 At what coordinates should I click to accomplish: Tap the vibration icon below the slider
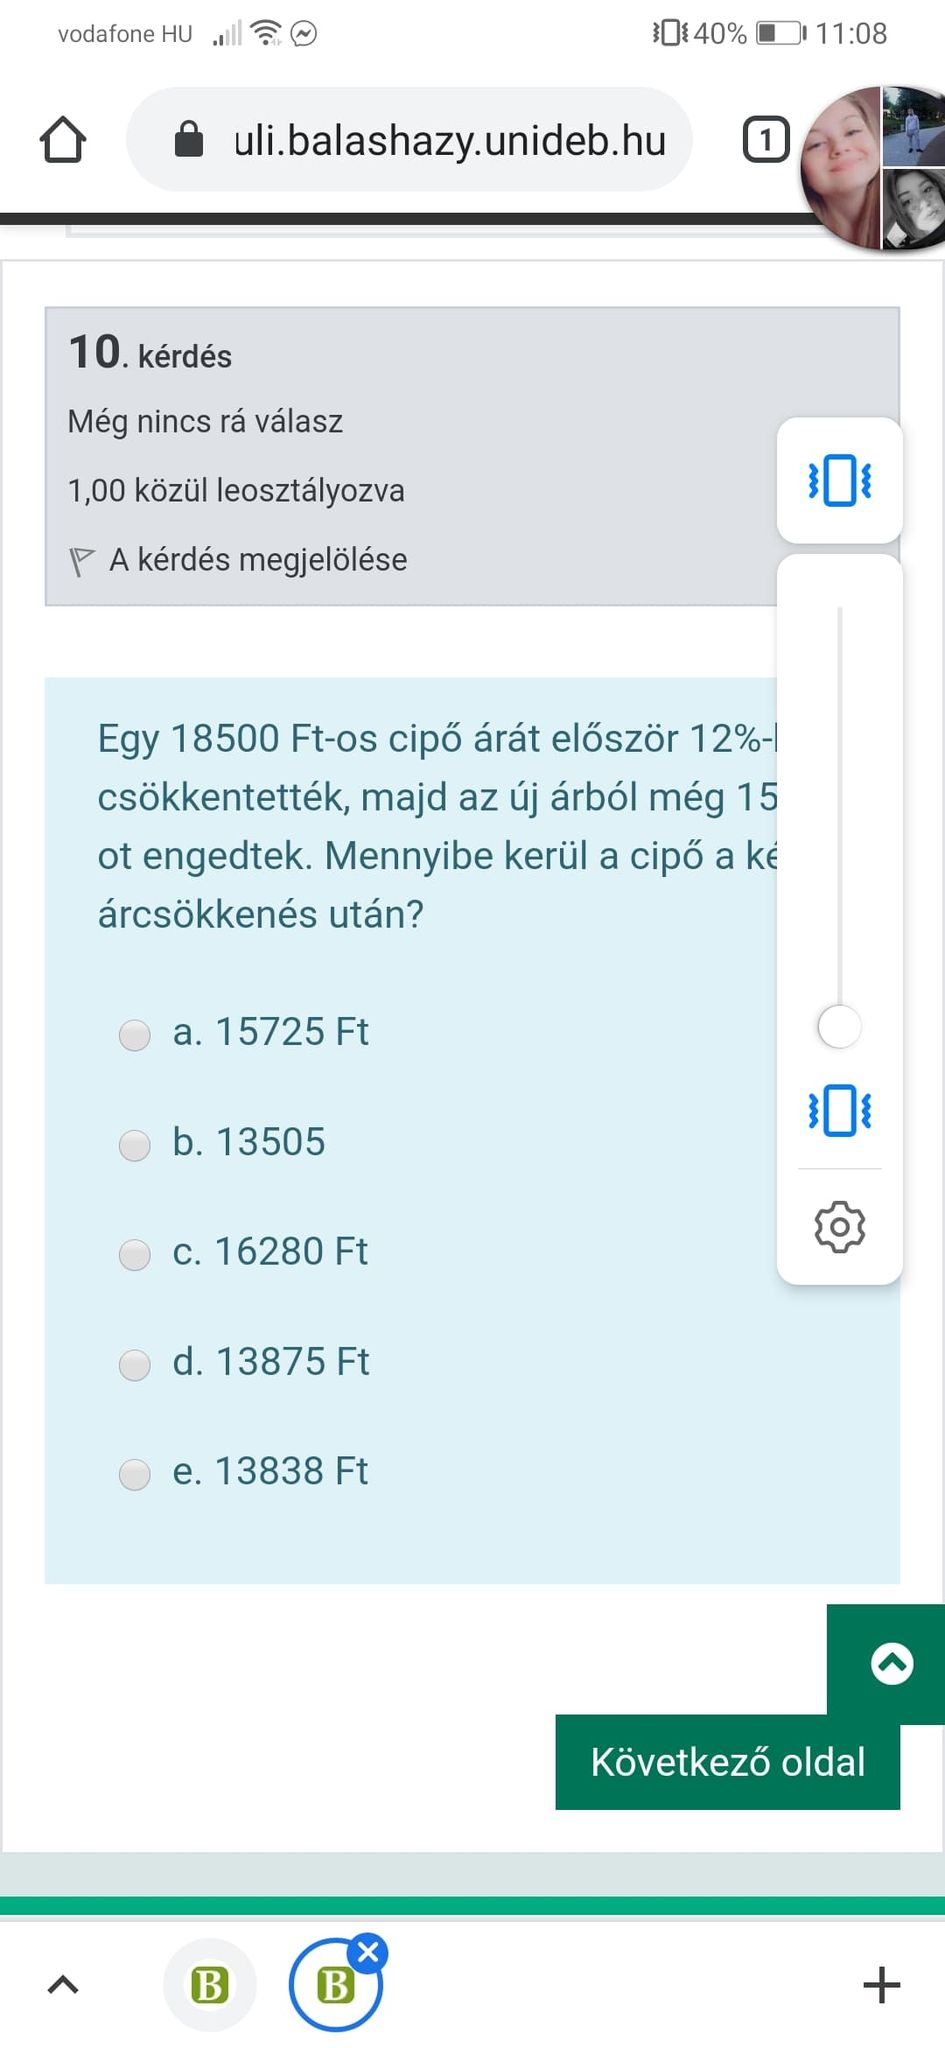(x=840, y=1110)
